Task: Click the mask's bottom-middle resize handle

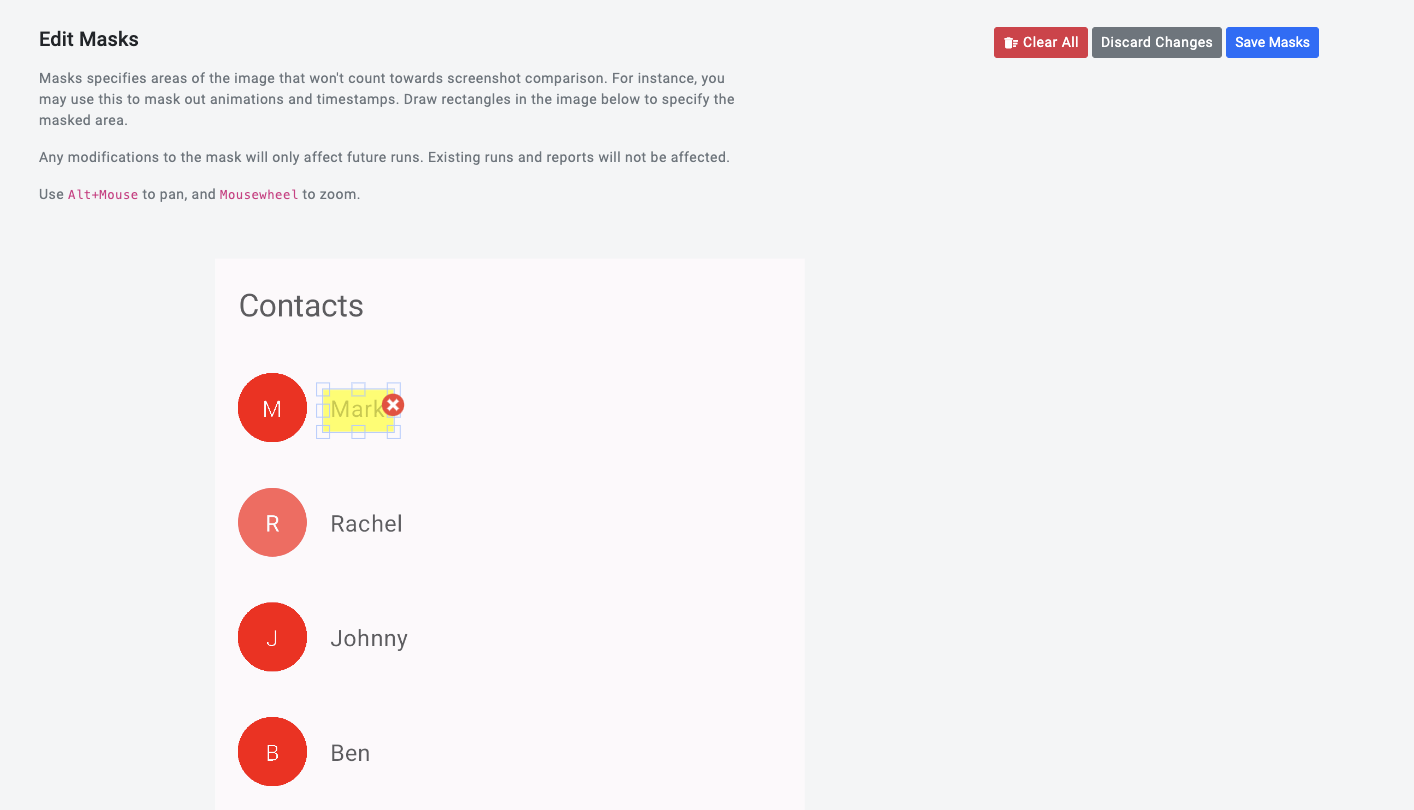Action: tap(358, 432)
